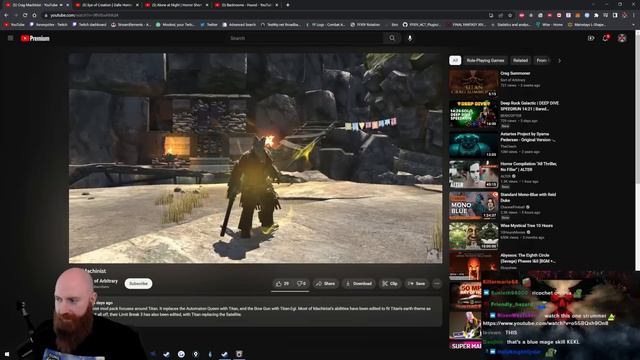
Task: Click the magnifier search button
Action: (392, 38)
